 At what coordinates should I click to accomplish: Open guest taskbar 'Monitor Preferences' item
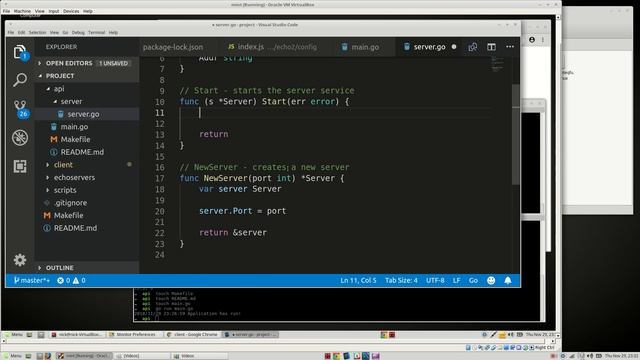click(x=133, y=335)
